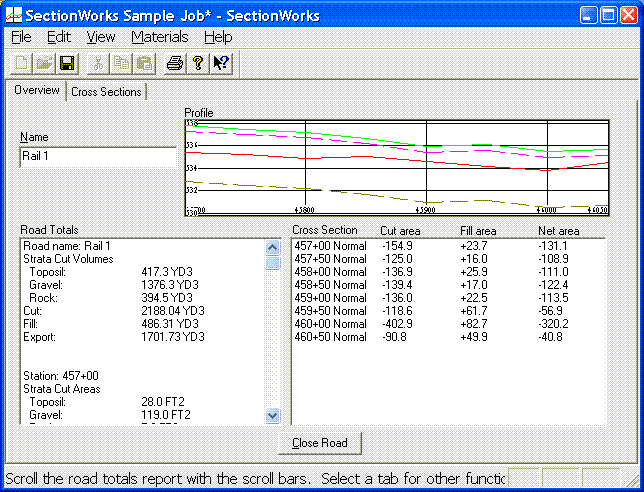Click the Road name: Rail 1 line
The image size is (644, 492).
pos(67,246)
